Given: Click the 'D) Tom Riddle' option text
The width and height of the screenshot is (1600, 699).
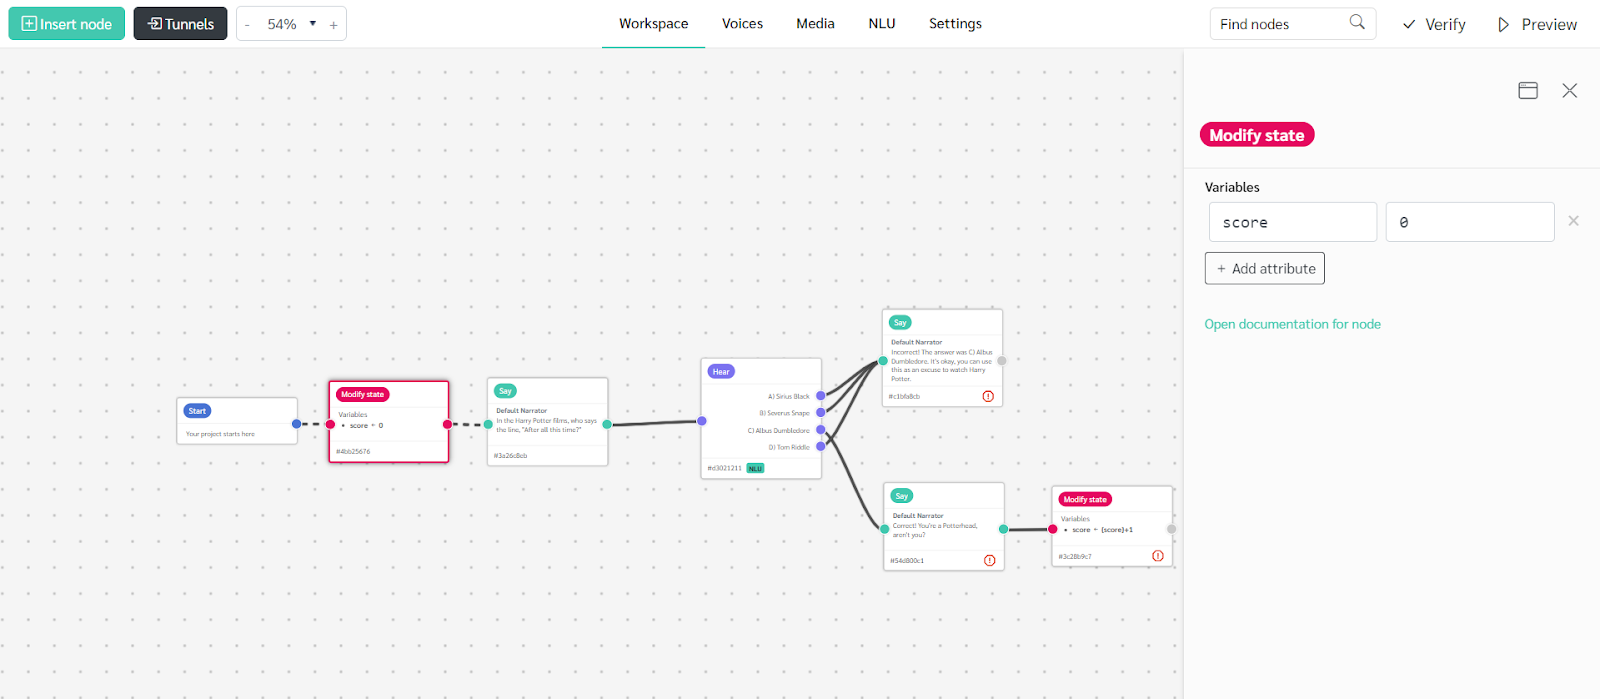Looking at the screenshot, I should [789, 447].
